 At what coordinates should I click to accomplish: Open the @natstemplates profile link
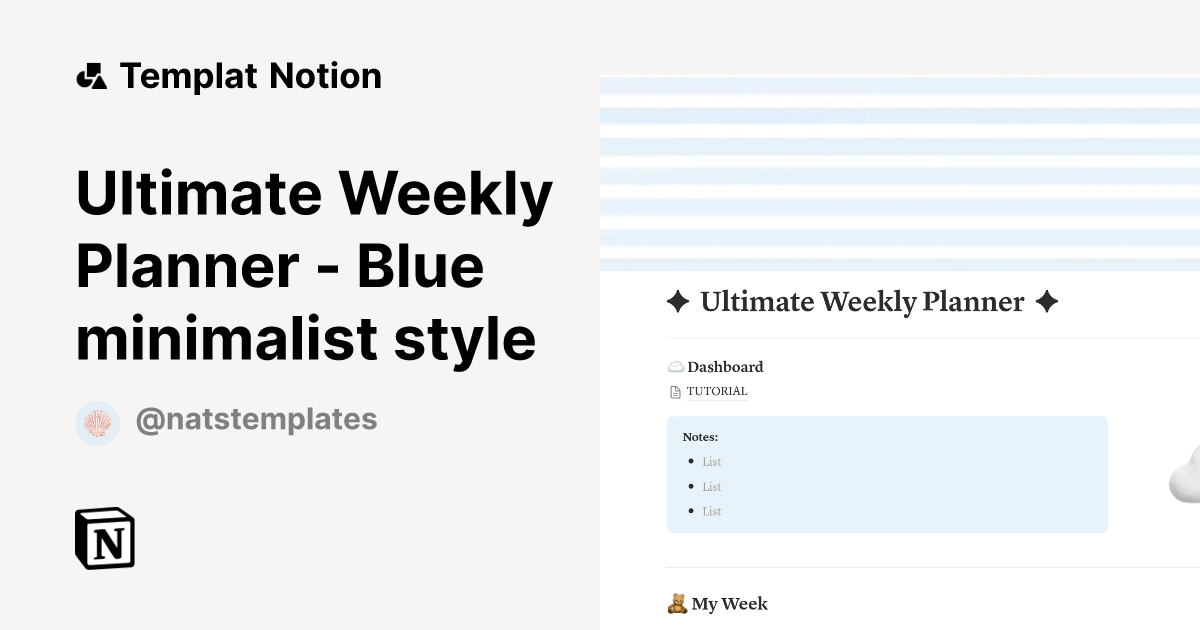pos(256,419)
